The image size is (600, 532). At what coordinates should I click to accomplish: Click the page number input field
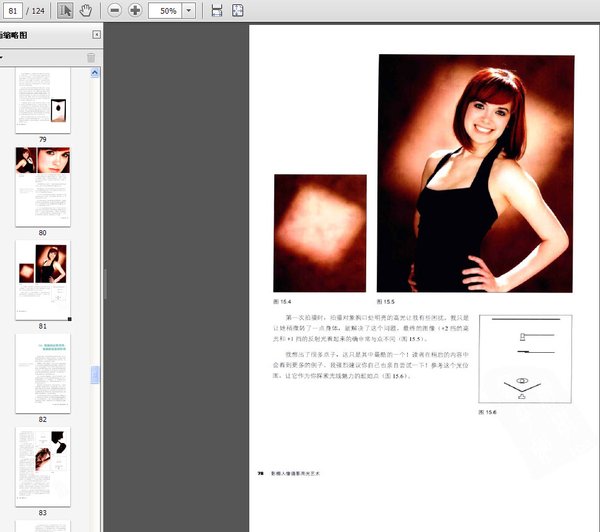[15, 10]
